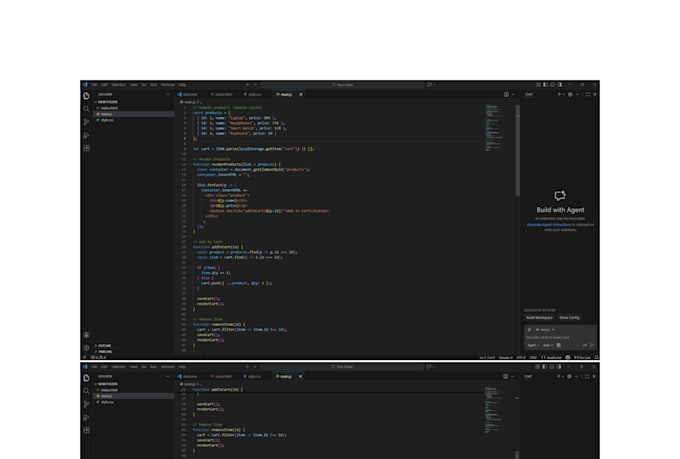Click split editor icon in upper window

[x=506, y=94]
